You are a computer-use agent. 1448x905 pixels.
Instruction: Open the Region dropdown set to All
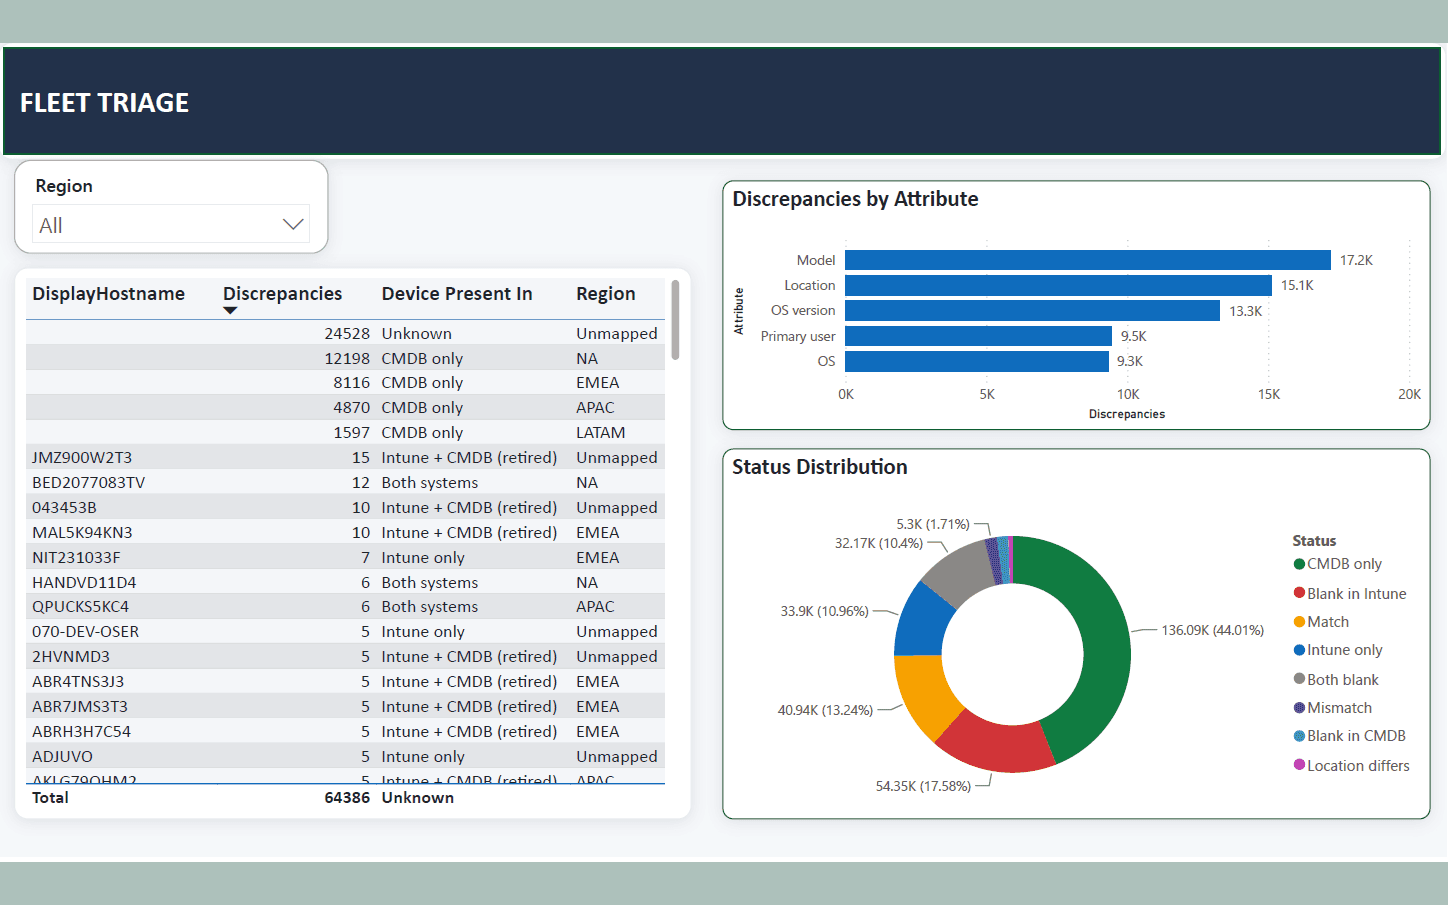tap(171, 225)
